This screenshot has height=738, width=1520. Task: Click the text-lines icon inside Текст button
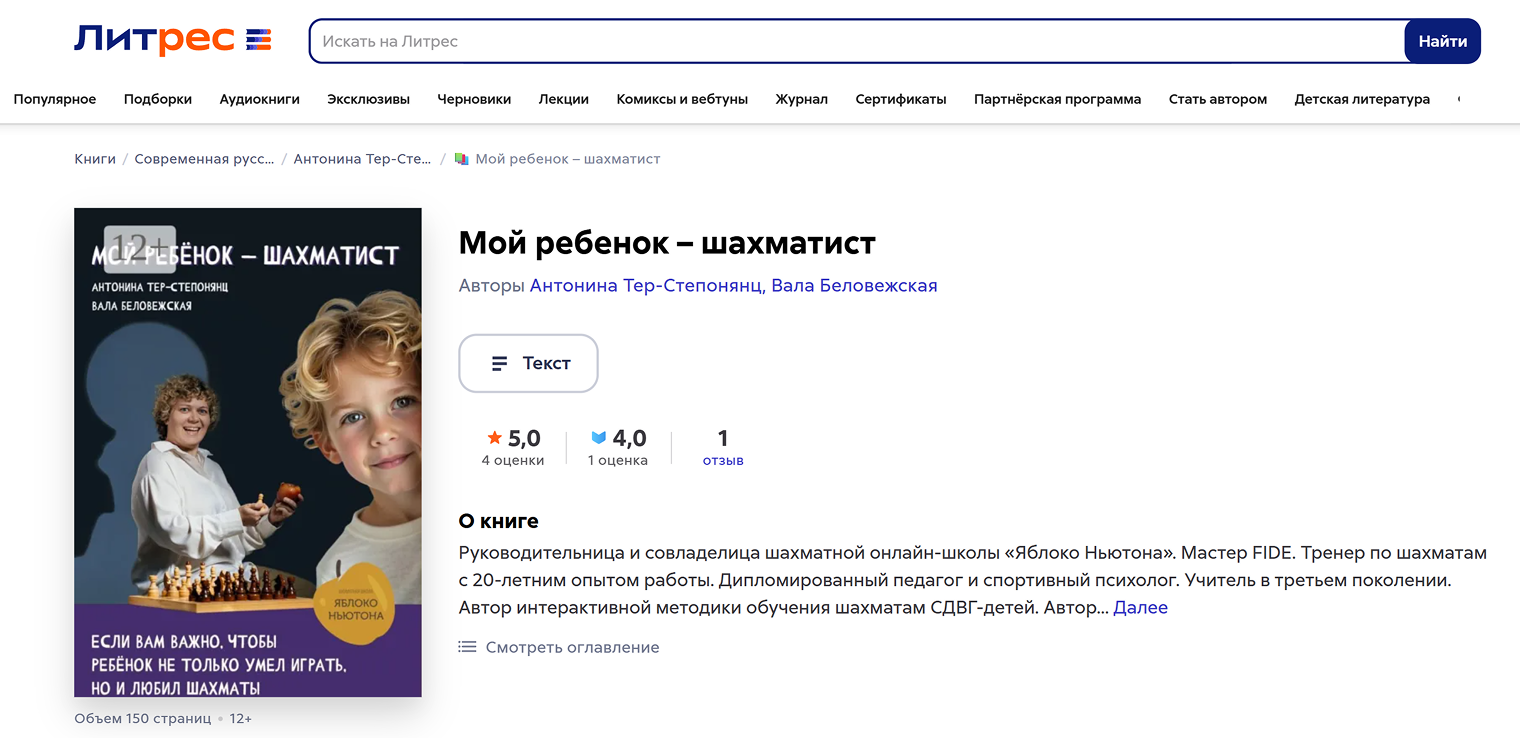point(500,363)
